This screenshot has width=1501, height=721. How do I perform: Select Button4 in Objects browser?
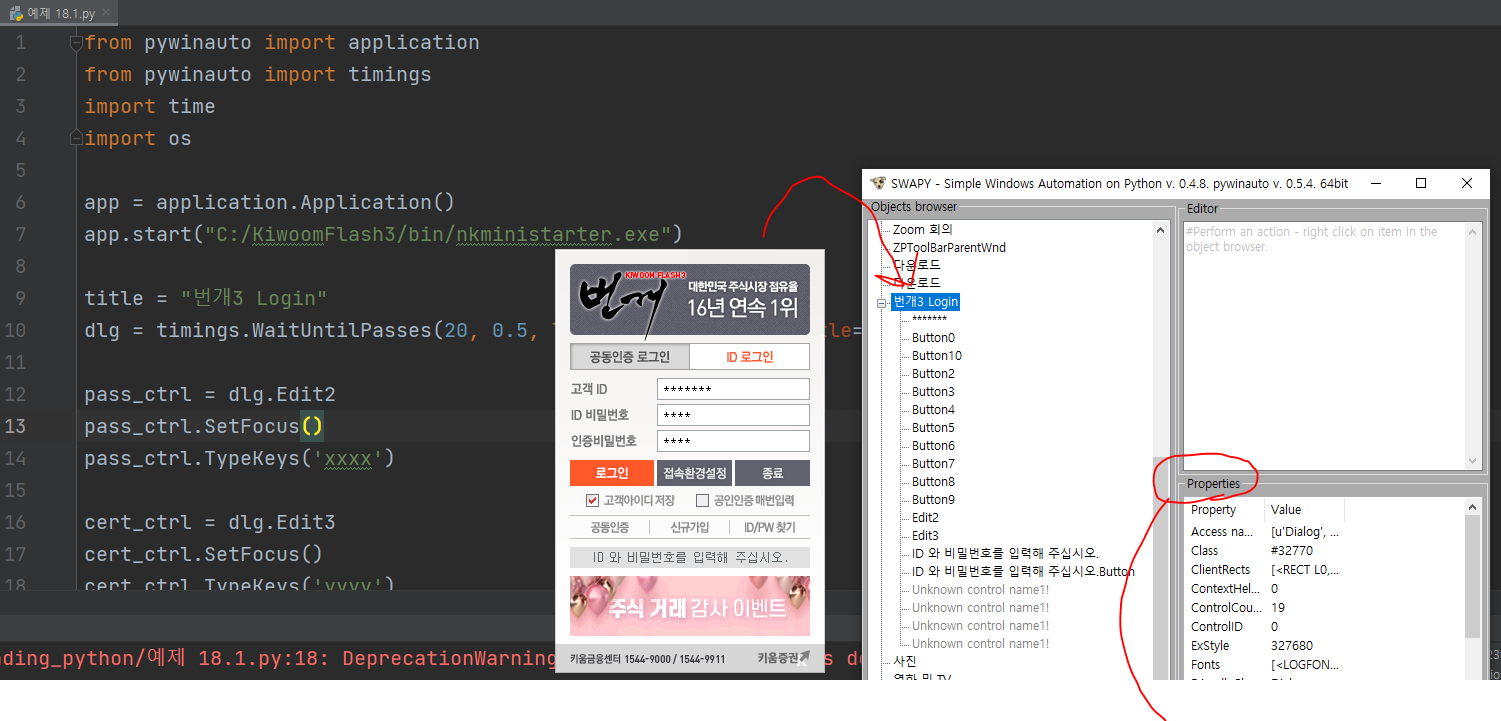pyautogui.click(x=933, y=410)
